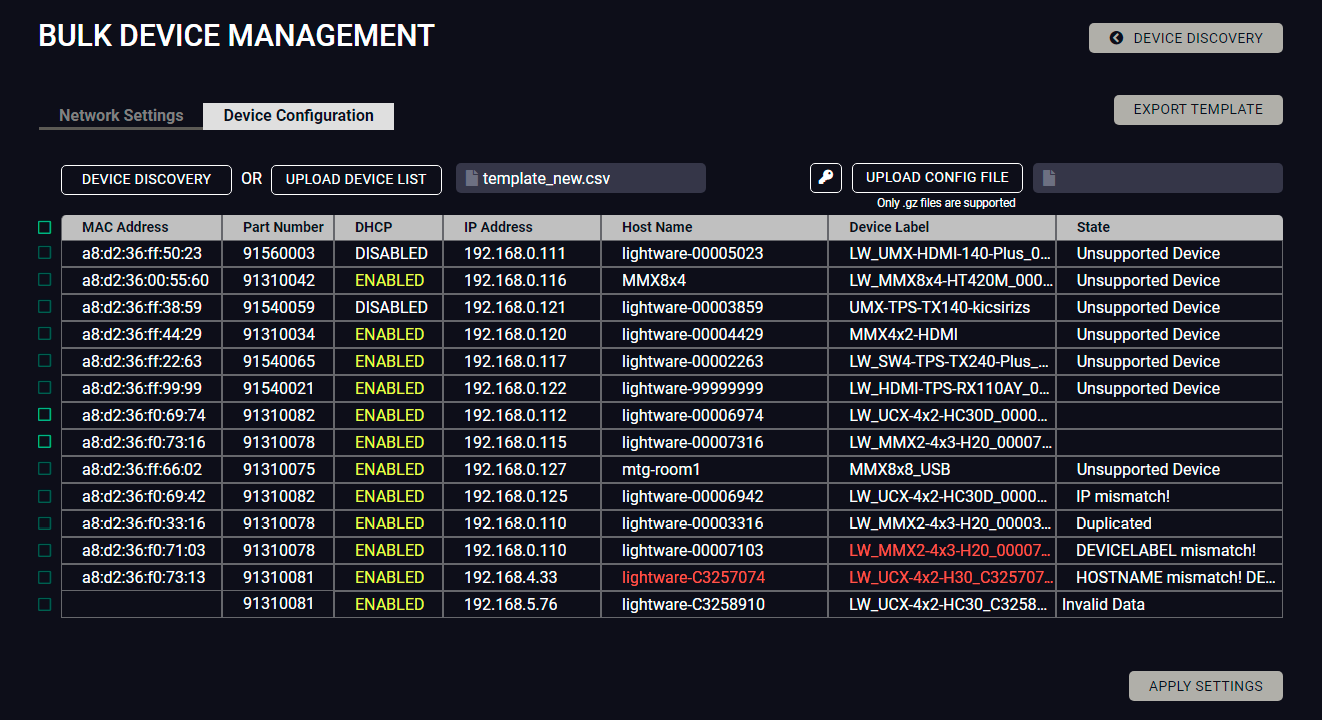1322x721 pixels.
Task: Click the key icon button
Action: pyautogui.click(x=825, y=178)
